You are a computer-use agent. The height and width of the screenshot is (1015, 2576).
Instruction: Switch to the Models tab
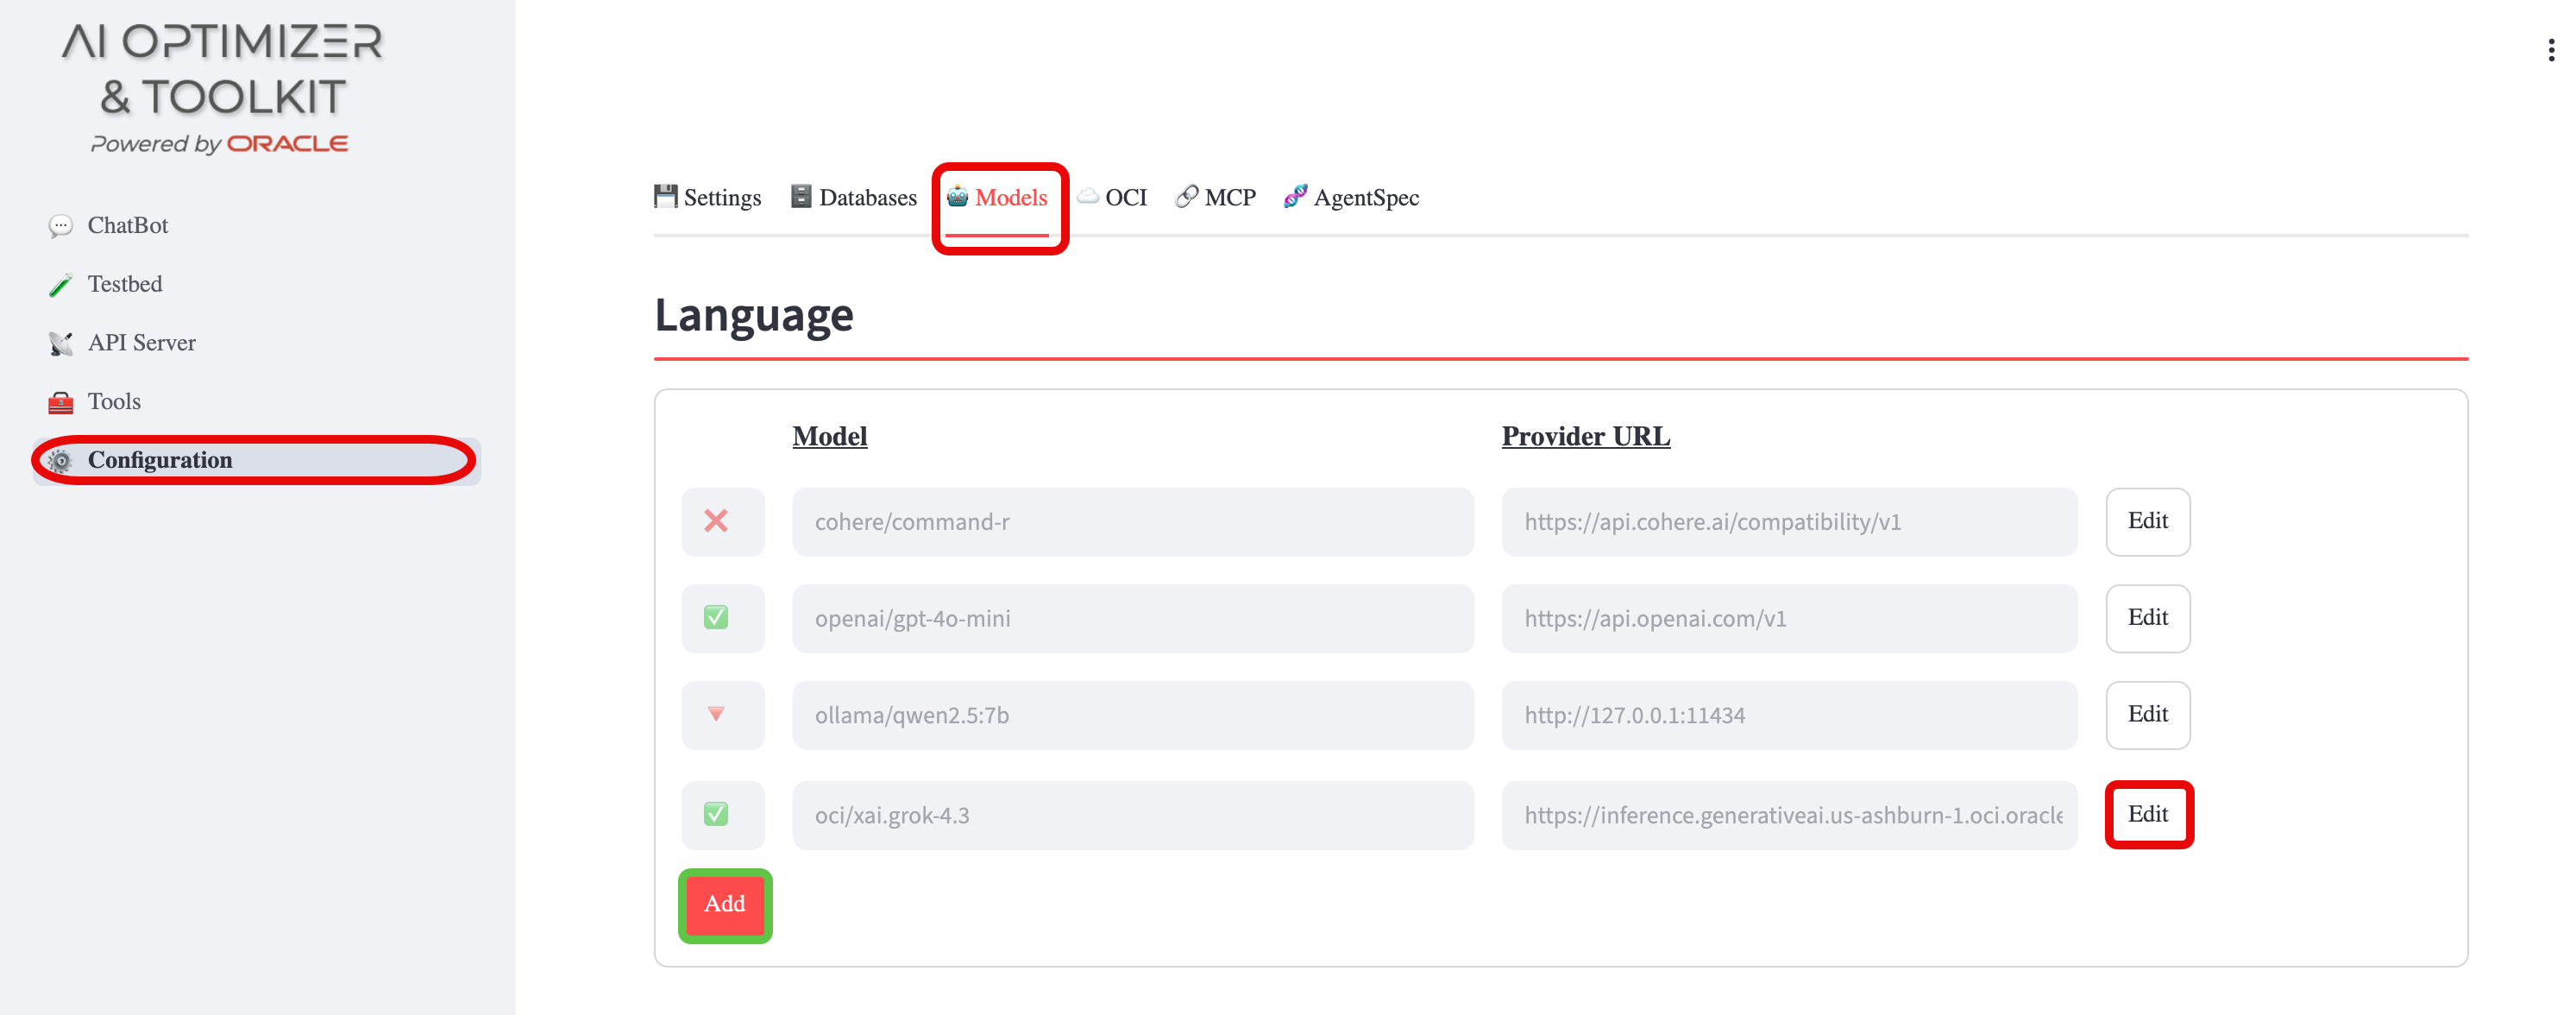pos(997,198)
